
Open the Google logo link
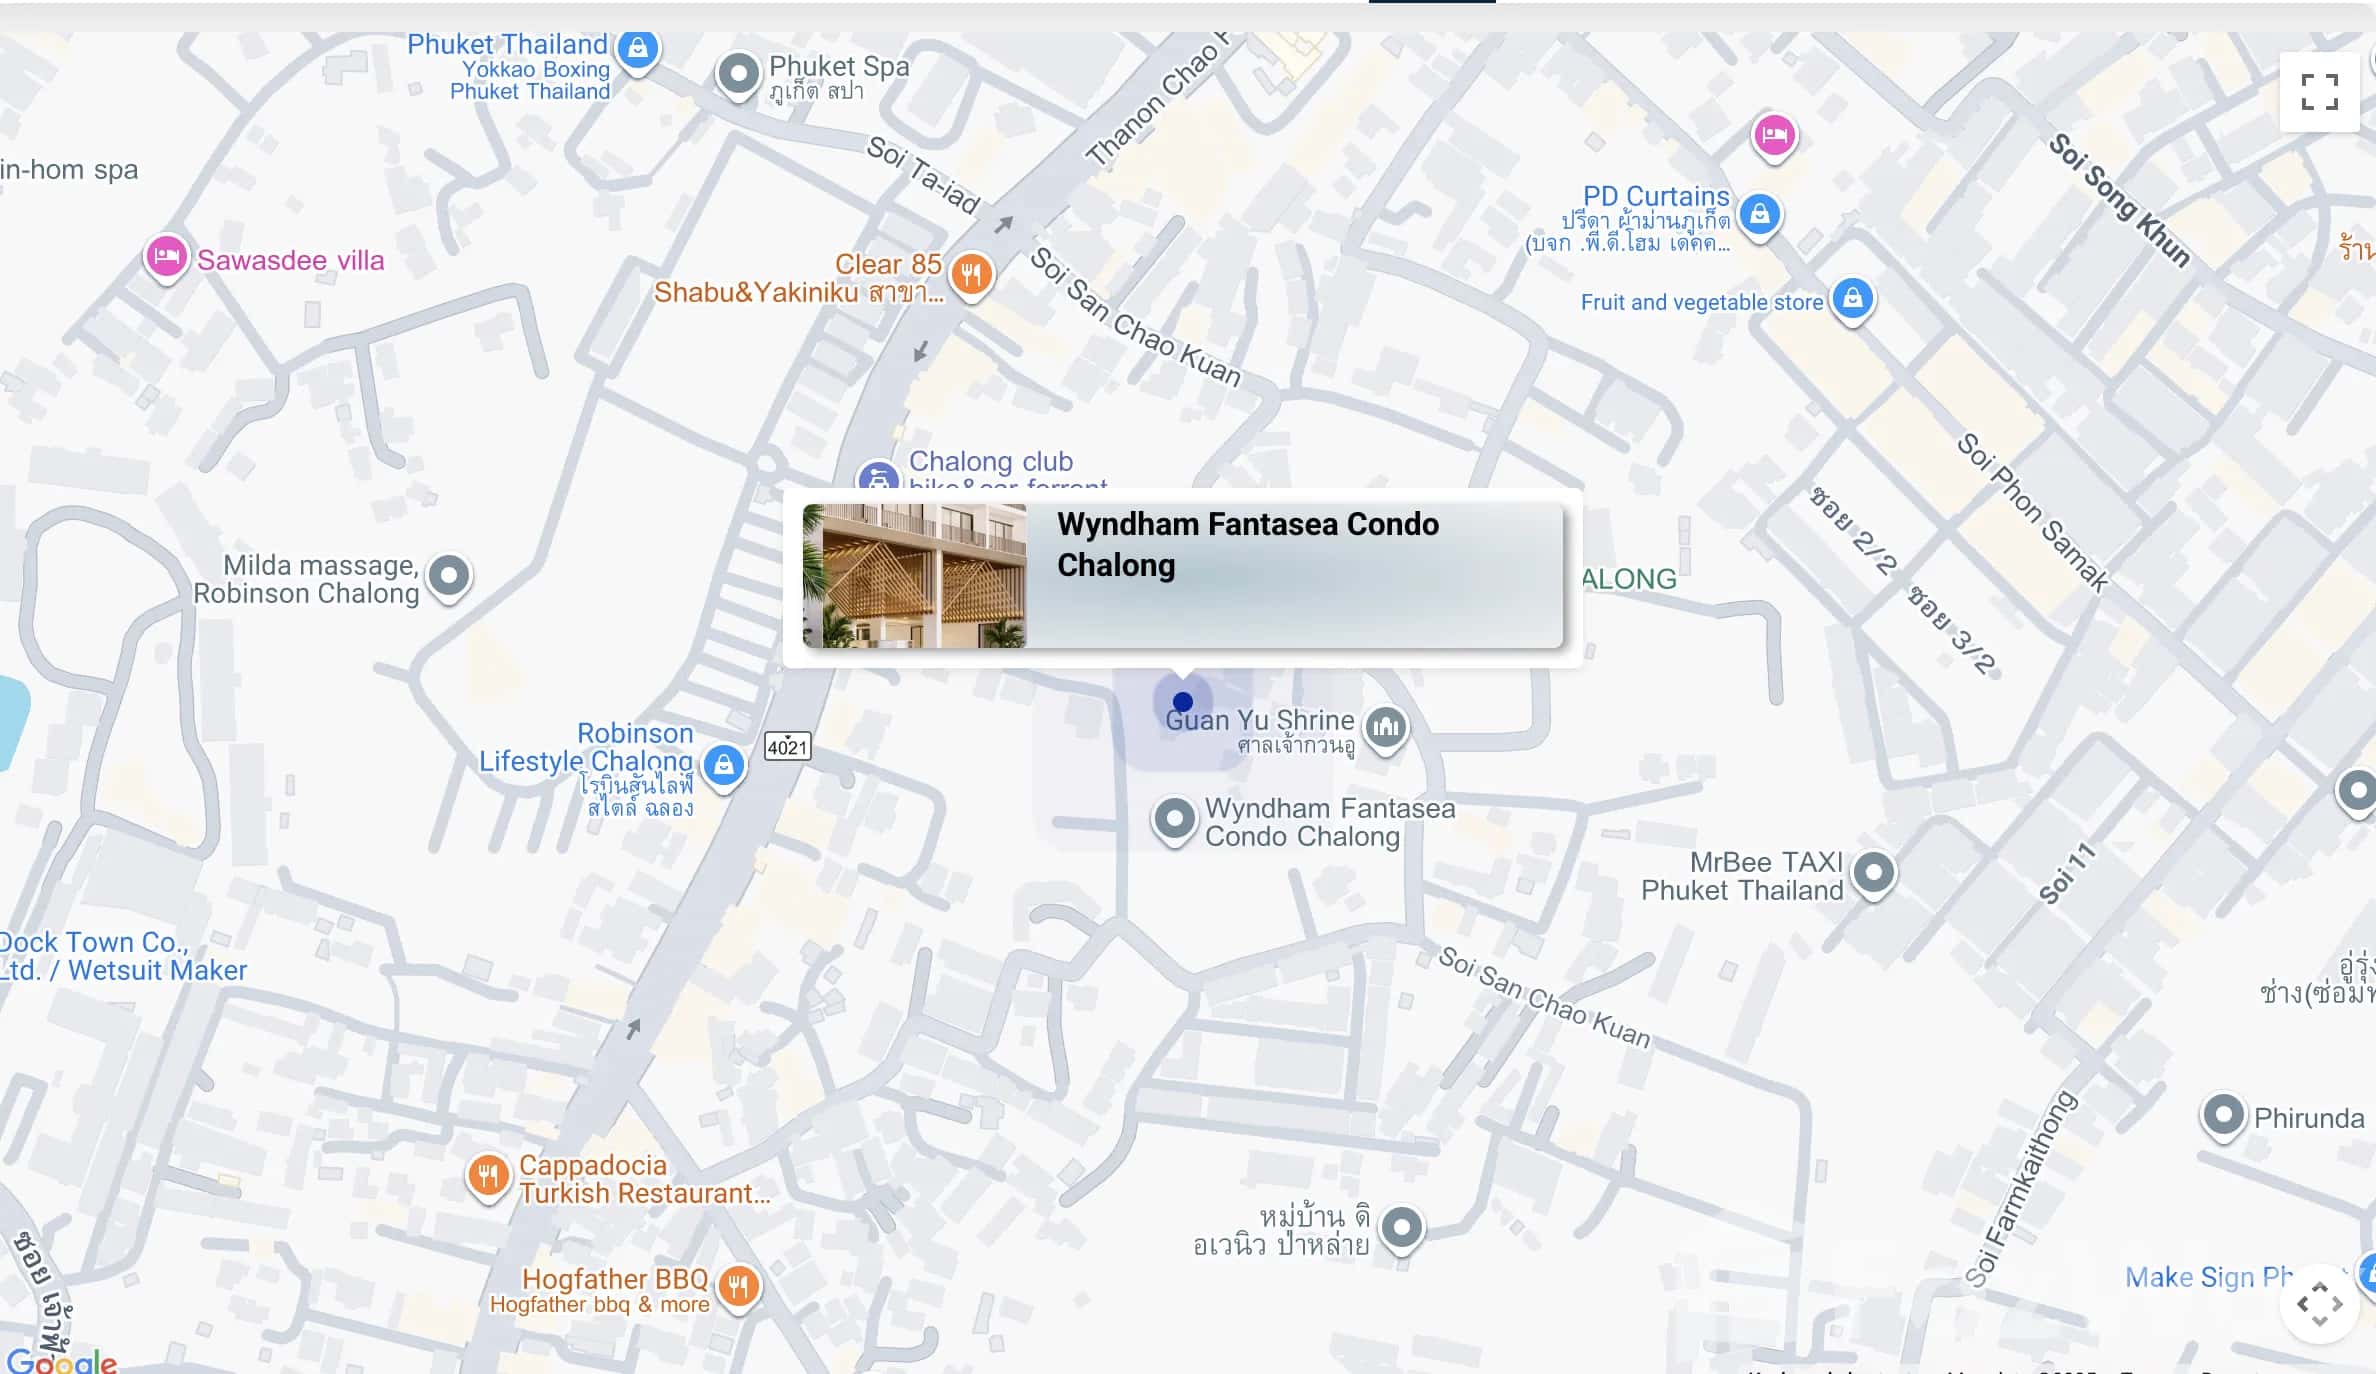coord(62,1360)
